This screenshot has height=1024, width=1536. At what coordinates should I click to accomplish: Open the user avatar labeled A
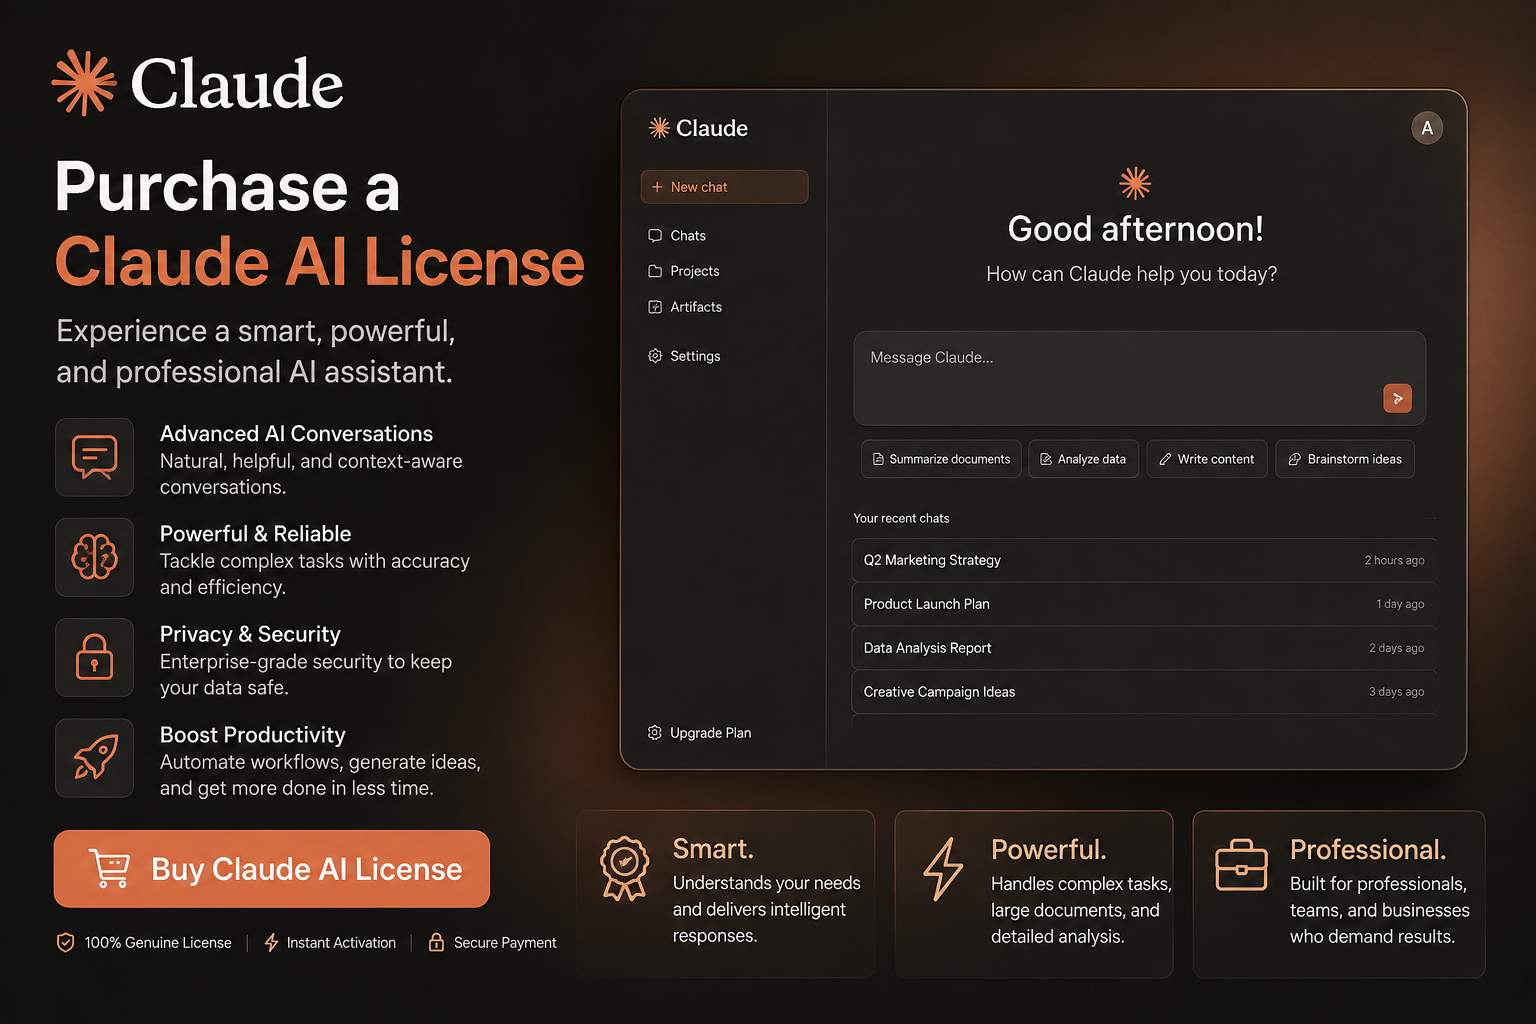pos(1427,128)
